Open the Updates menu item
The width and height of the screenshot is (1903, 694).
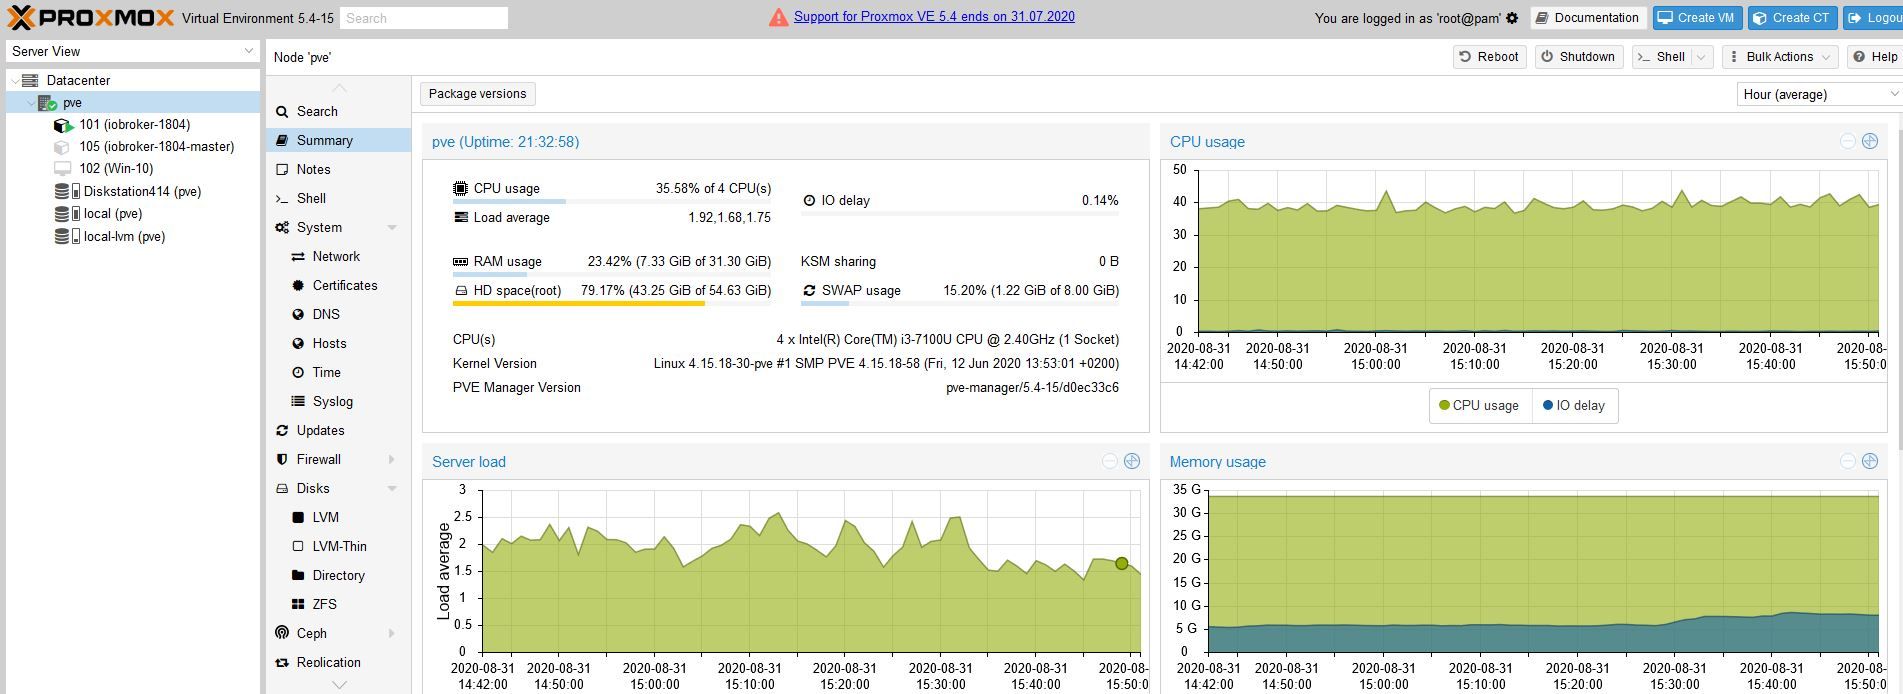coord(338,430)
